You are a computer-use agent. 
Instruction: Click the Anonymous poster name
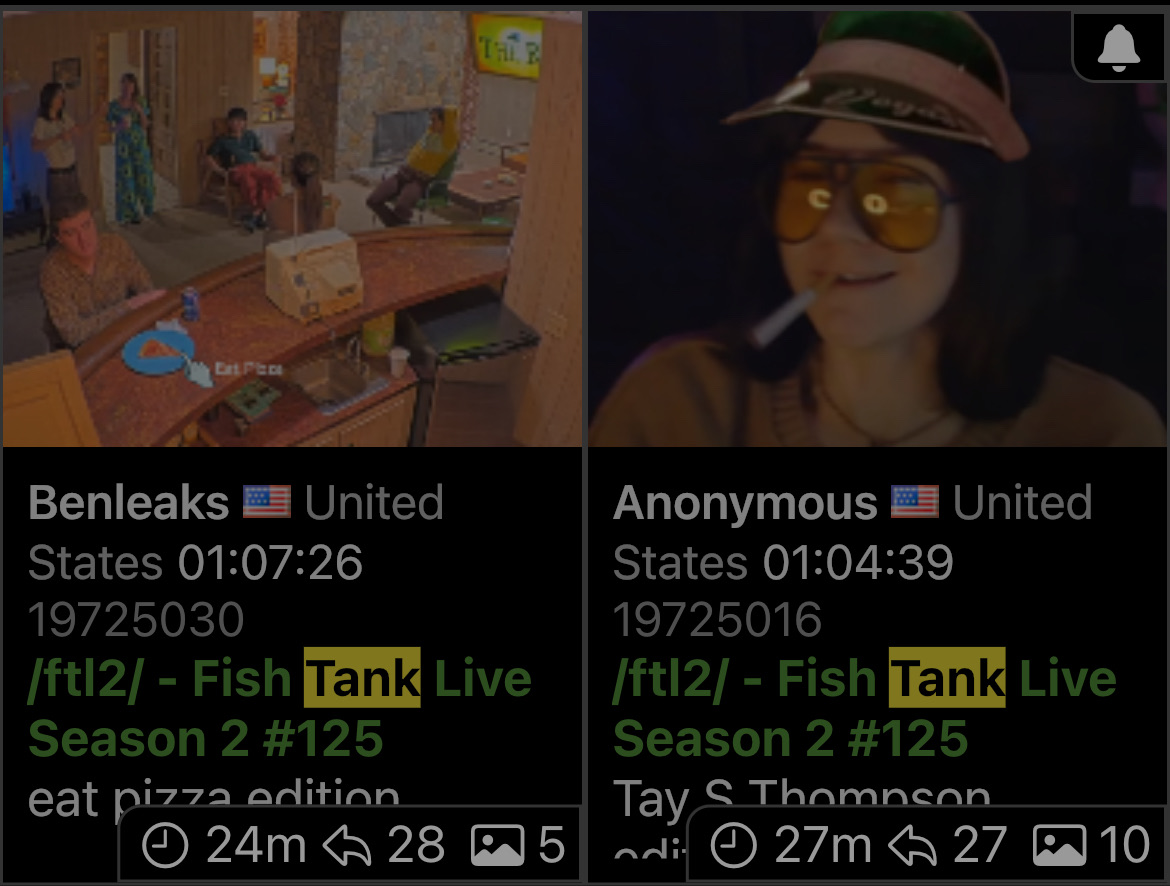pyautogui.click(x=745, y=503)
